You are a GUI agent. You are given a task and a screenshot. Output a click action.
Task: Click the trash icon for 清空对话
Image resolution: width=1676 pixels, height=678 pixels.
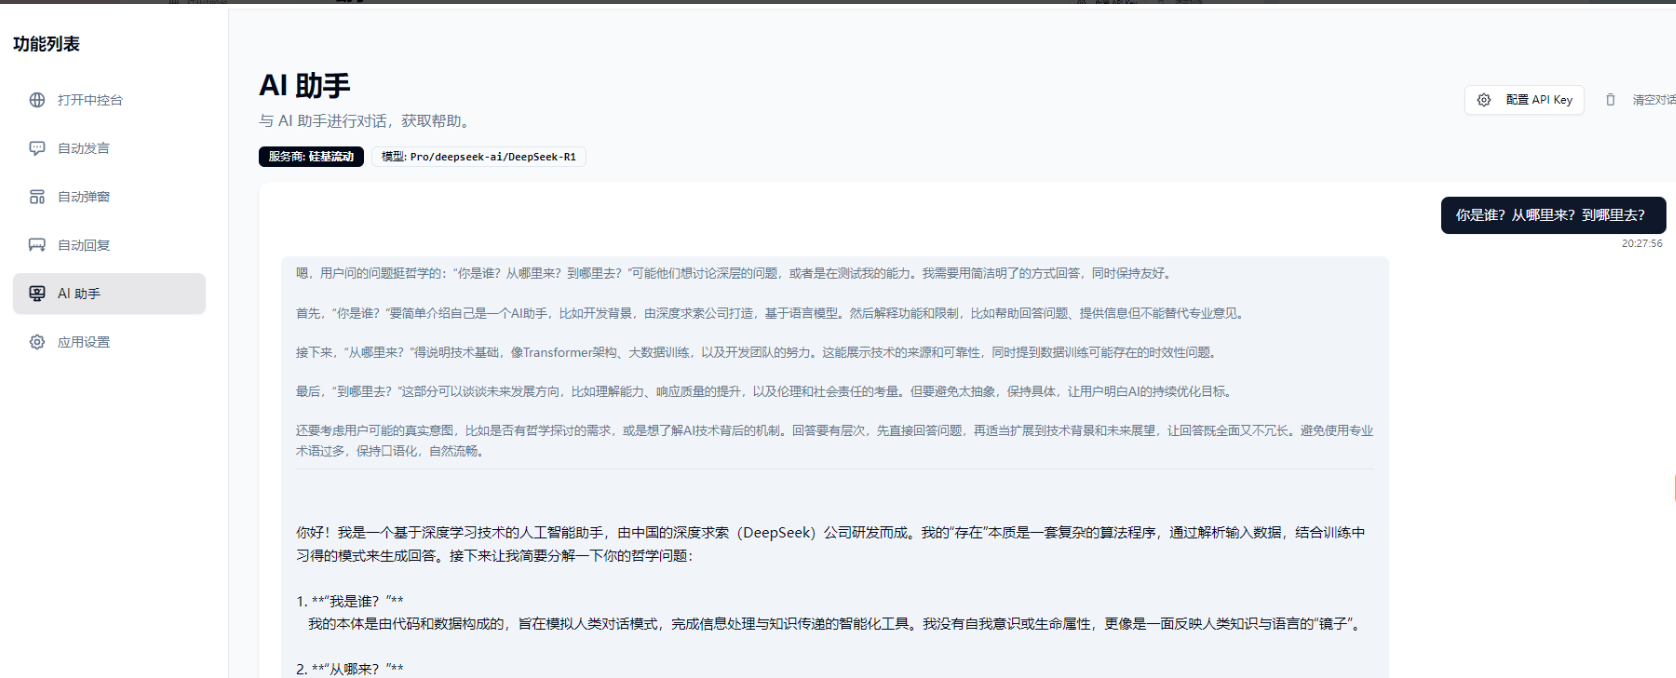point(1610,100)
